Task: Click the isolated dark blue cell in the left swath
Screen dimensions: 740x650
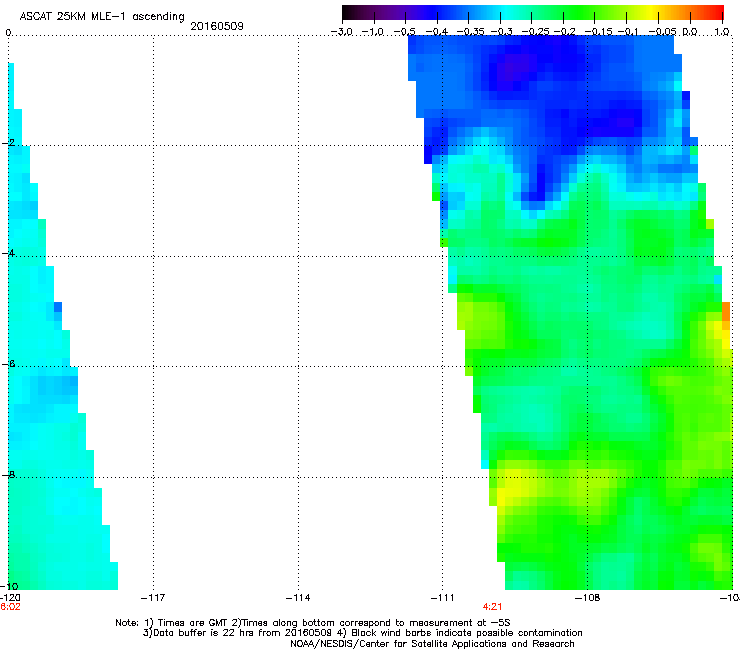Action: coord(58,307)
